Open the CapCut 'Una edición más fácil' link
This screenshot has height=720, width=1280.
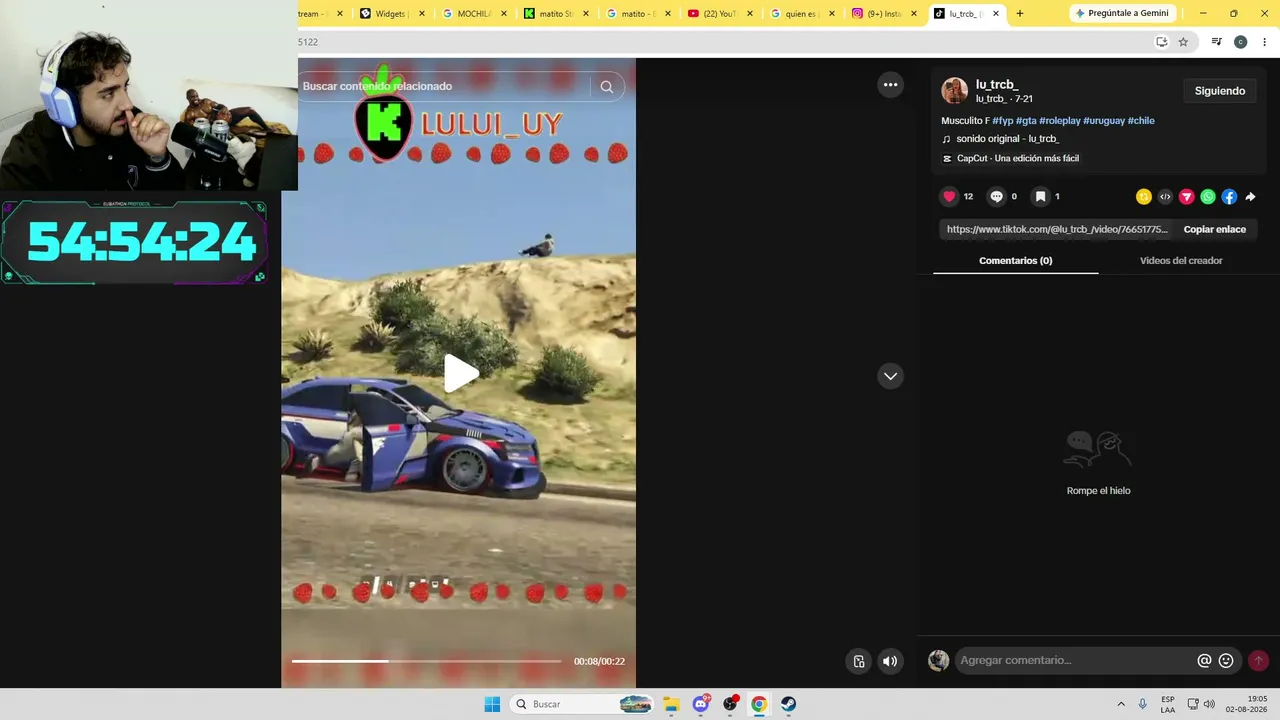pyautogui.click(x=1011, y=158)
